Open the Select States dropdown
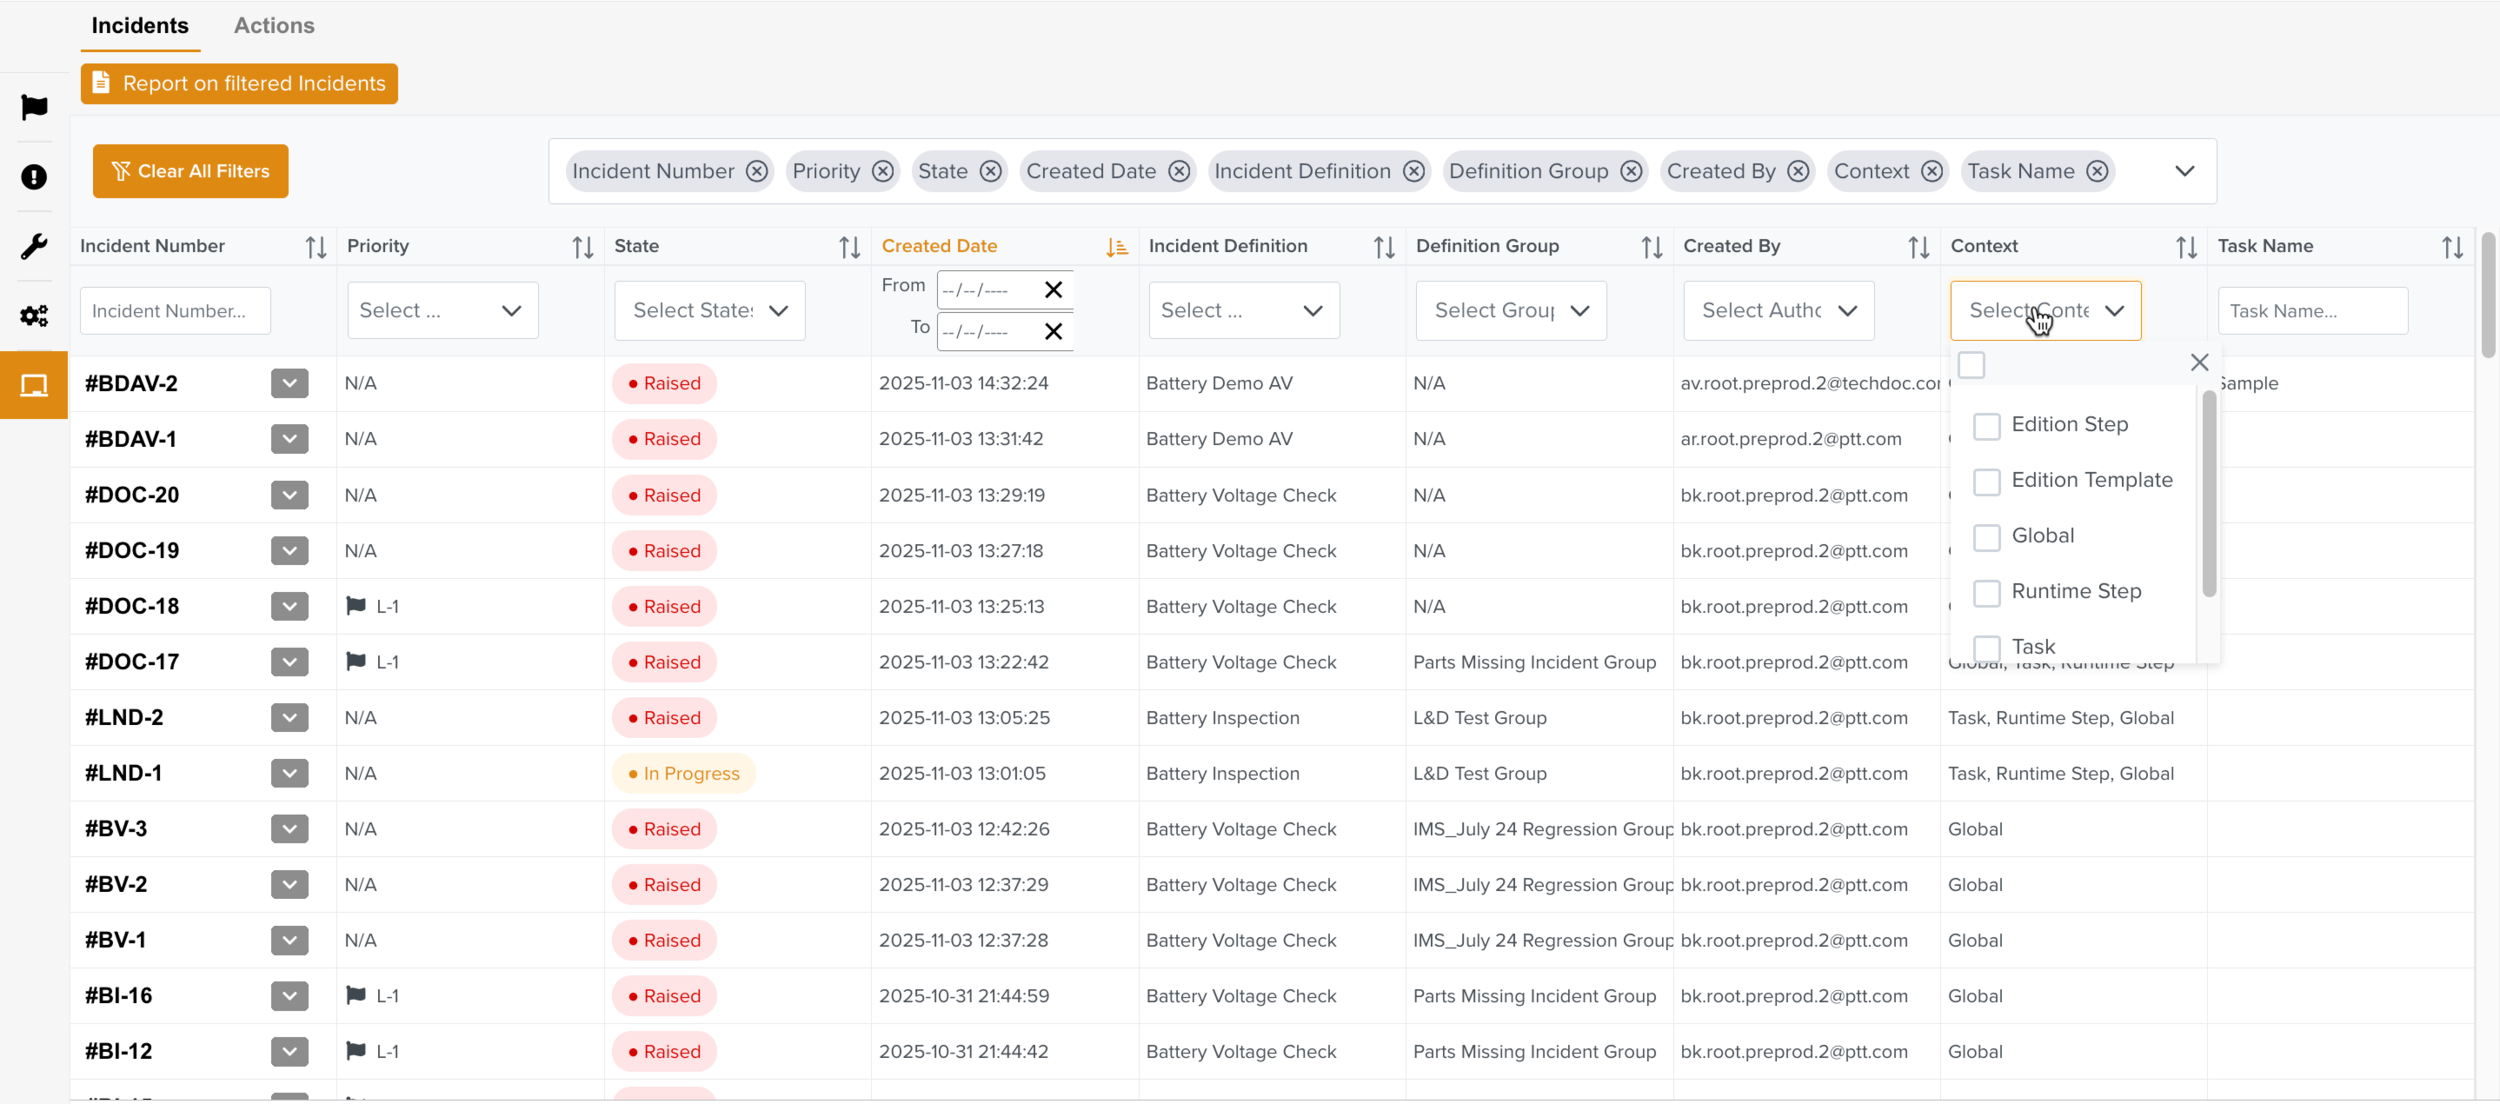 point(709,311)
